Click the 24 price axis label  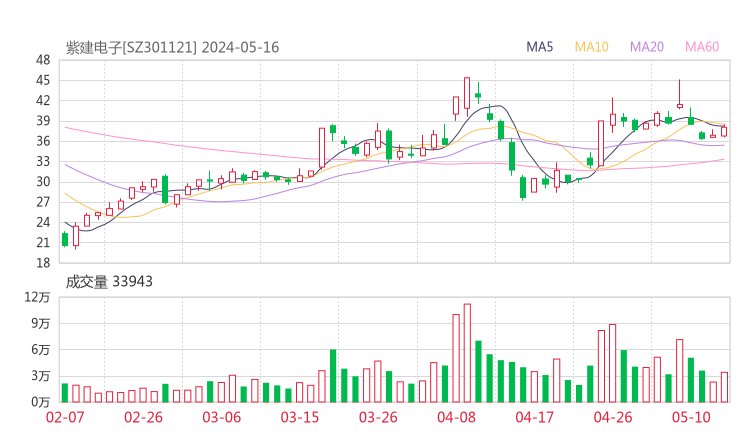pos(43,222)
